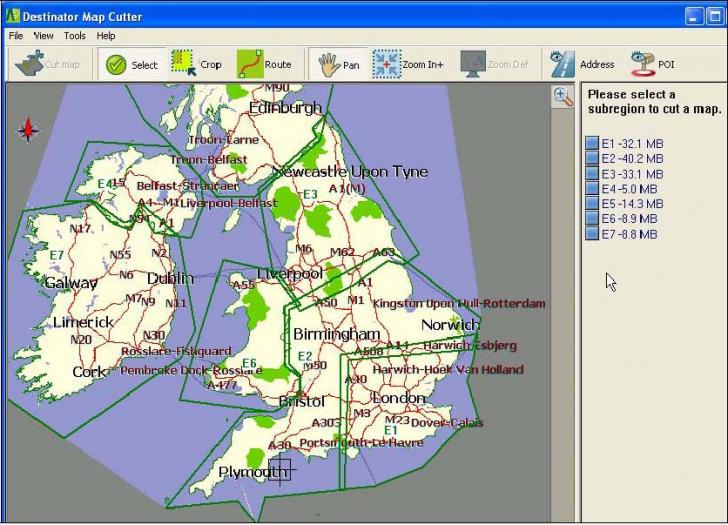Click the Rosslare-Fishguard ferry label
Image resolution: width=728 pixels, height=525 pixels.
(176, 351)
